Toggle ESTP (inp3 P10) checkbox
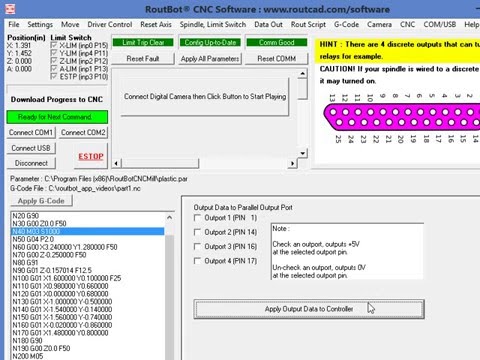Viewport: 480px width, 360px height. click(x=54, y=77)
